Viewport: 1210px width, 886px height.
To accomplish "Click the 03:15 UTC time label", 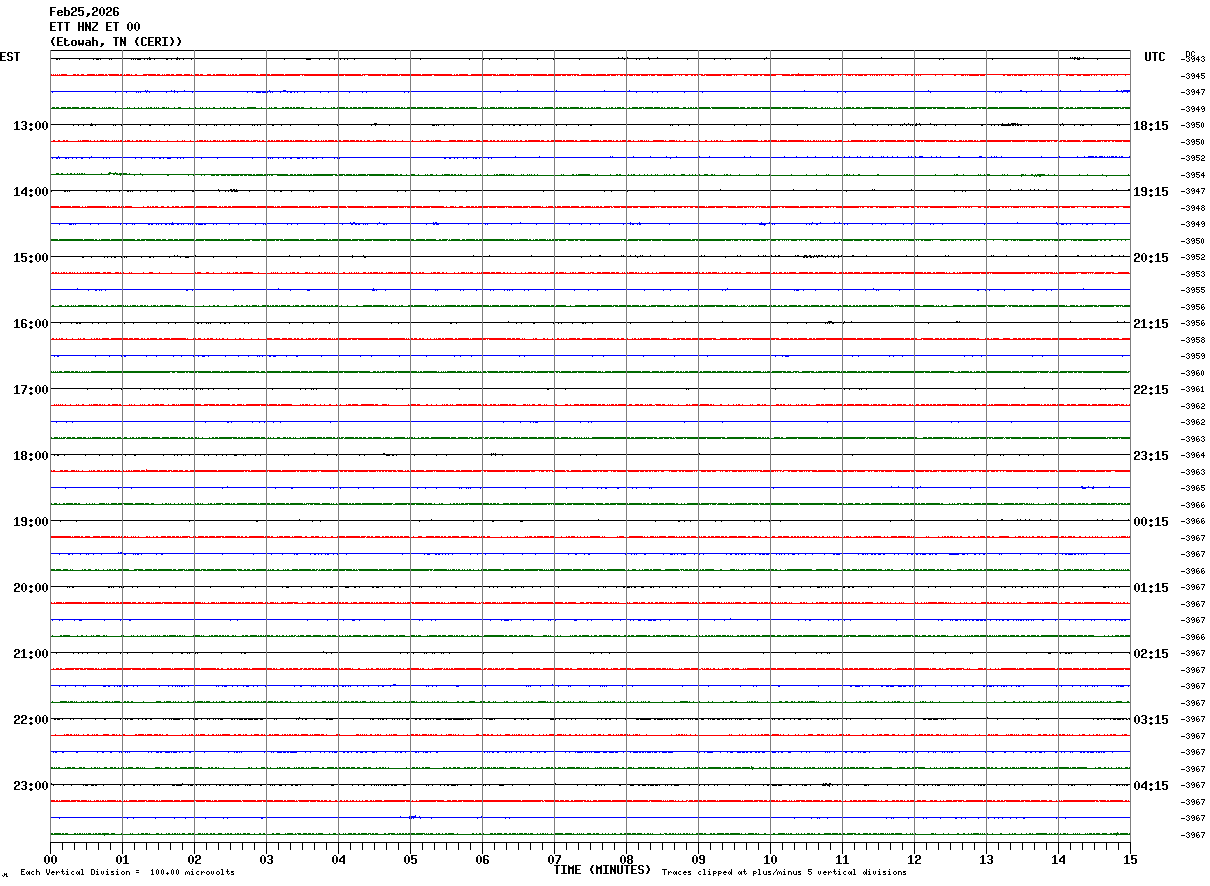I will [x=1151, y=720].
